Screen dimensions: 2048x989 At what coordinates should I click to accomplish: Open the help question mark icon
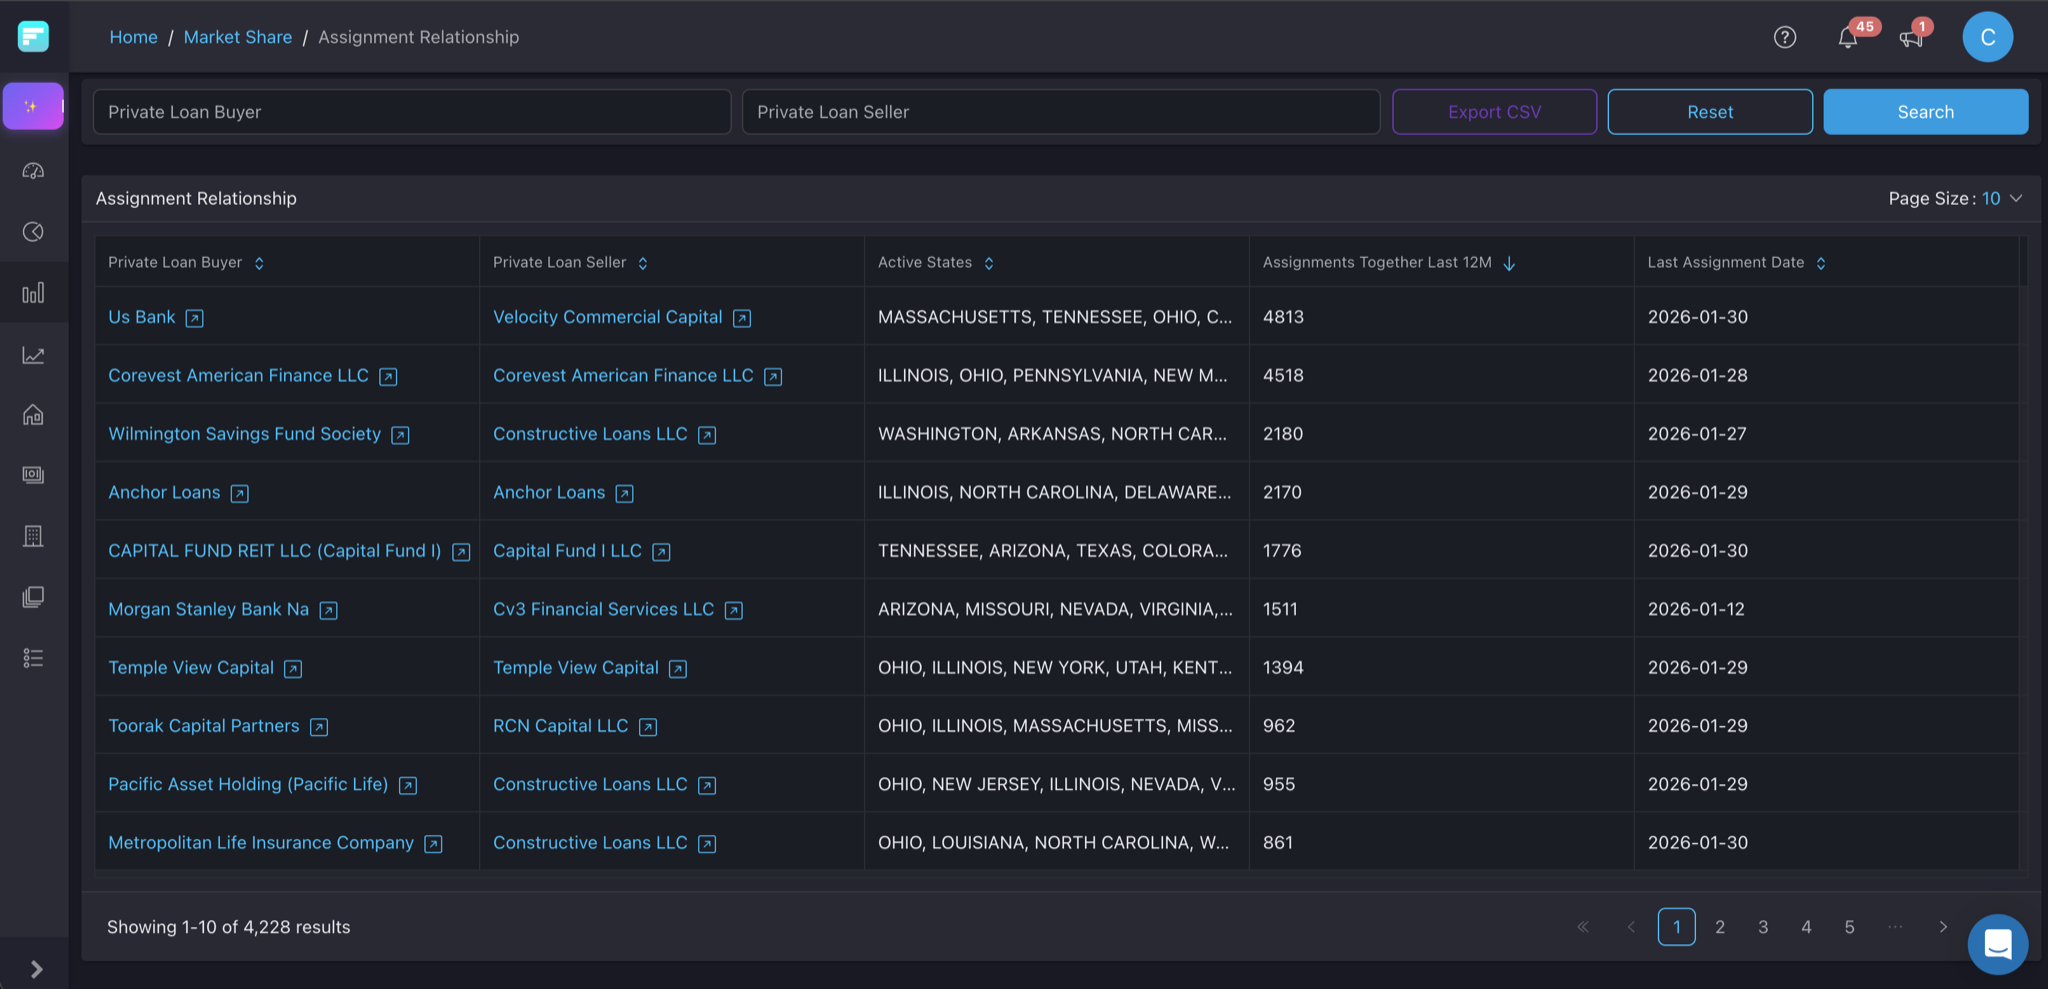[x=1784, y=37]
